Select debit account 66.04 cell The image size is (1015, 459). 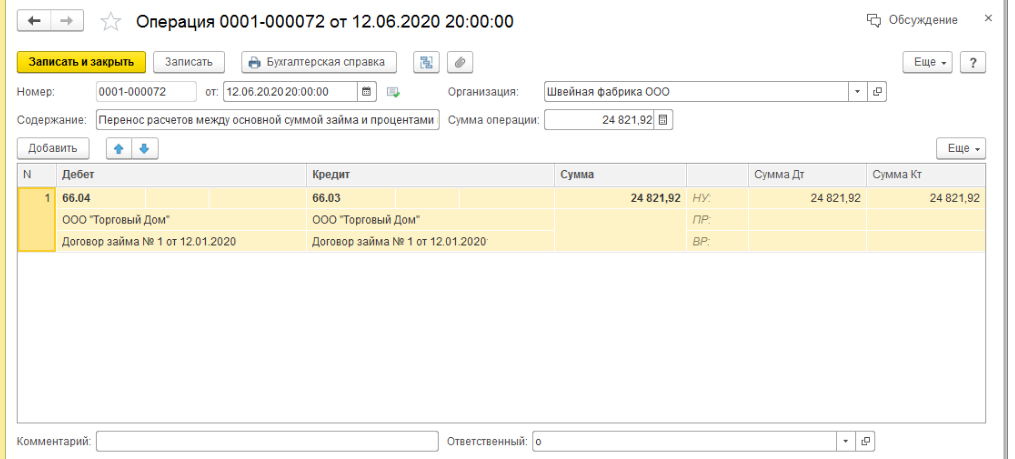point(101,198)
